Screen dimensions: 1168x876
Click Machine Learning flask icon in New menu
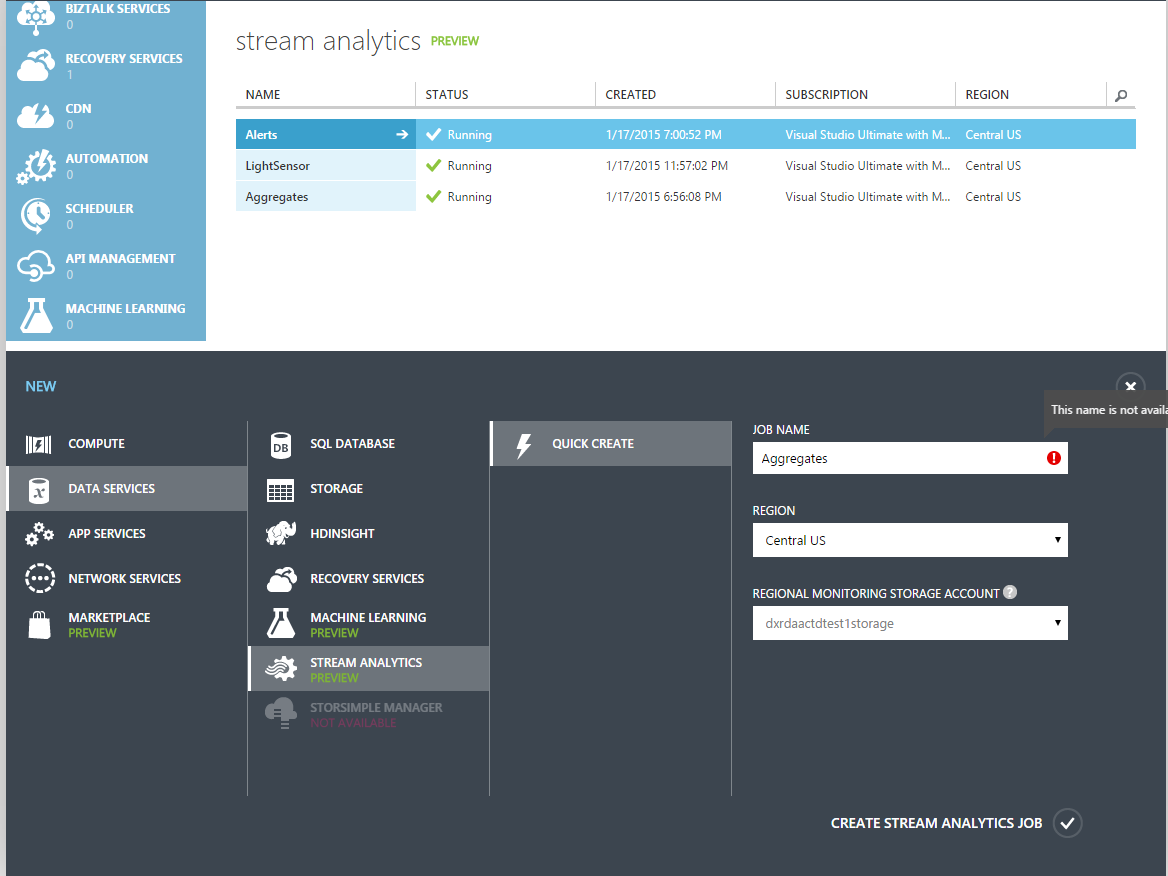[281, 623]
